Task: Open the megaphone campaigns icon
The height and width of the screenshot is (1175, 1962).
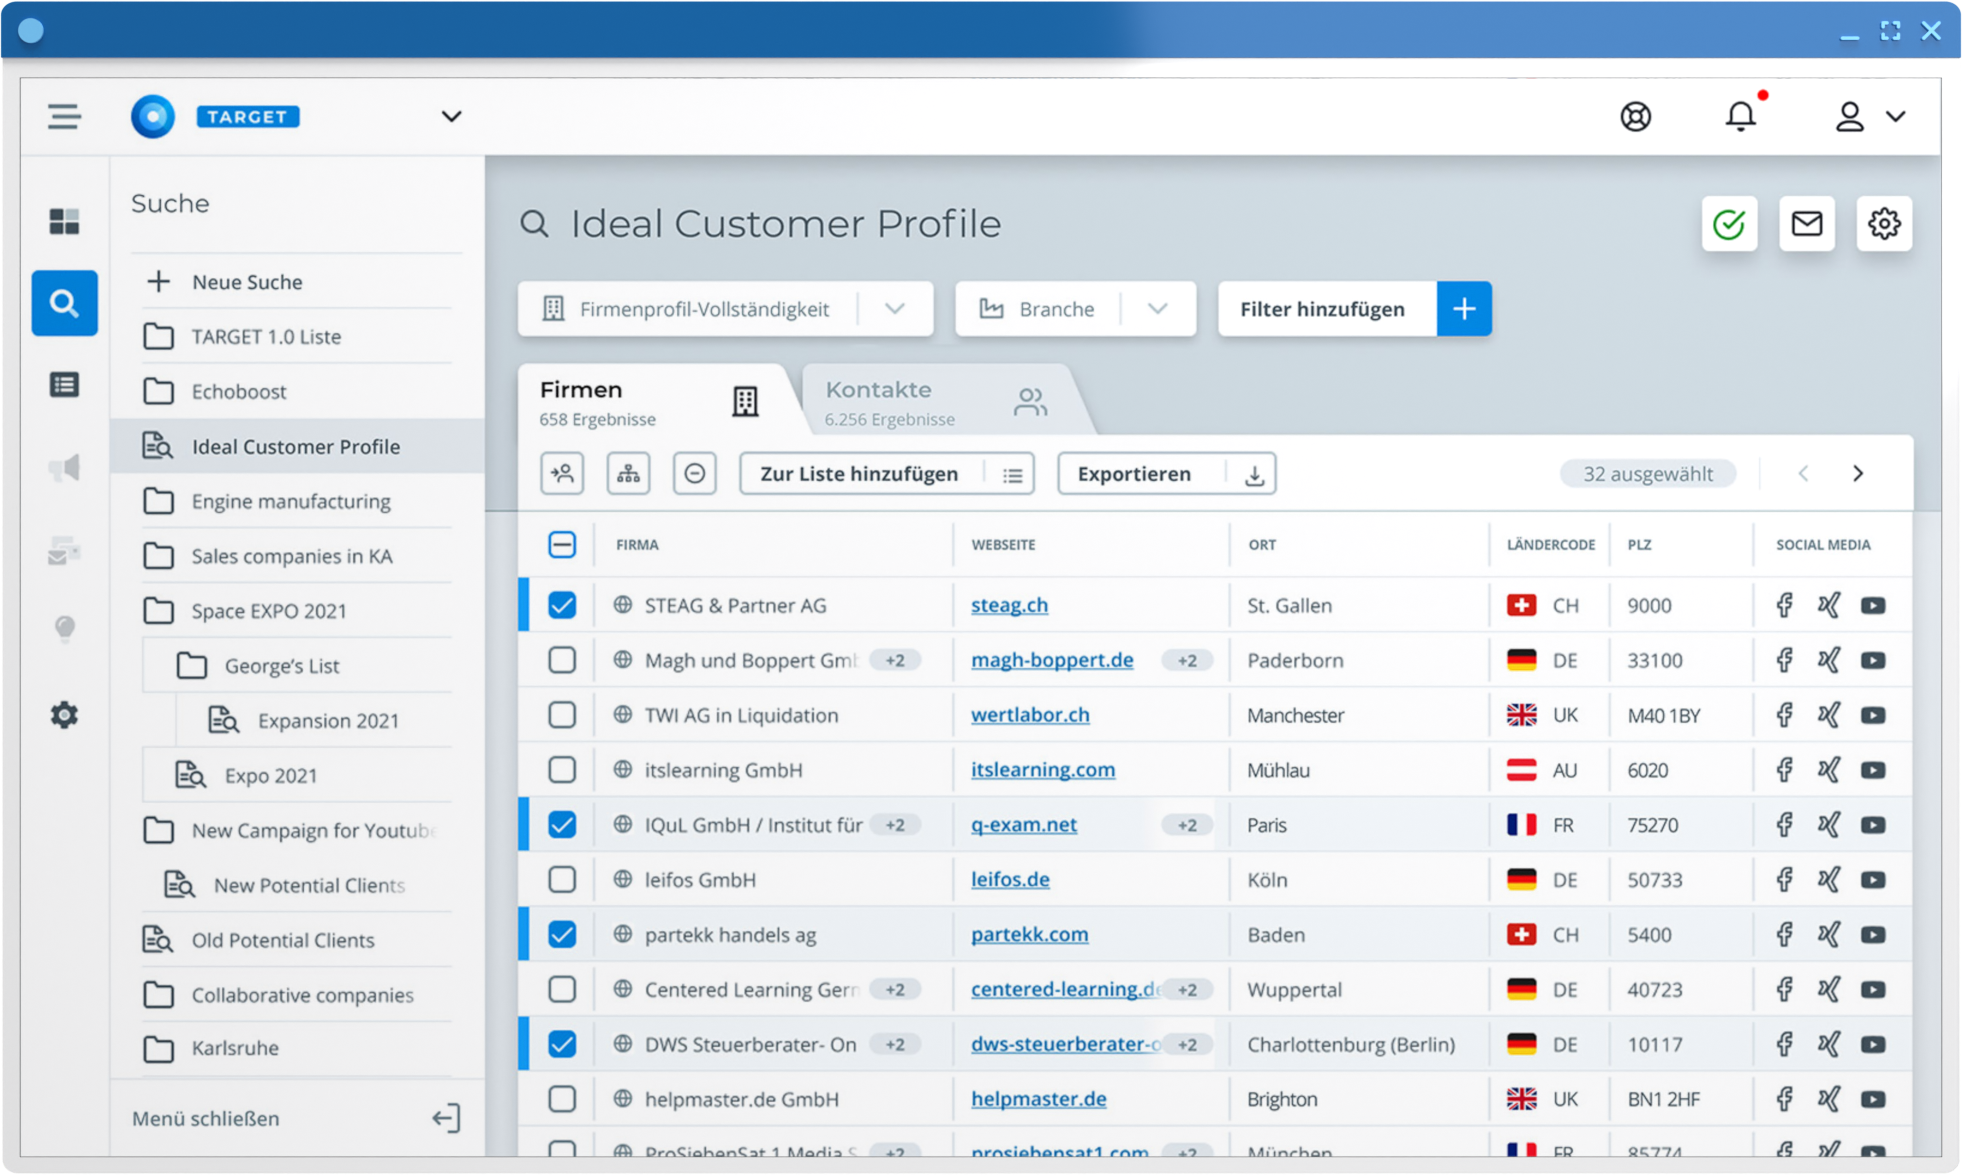Action: point(64,467)
